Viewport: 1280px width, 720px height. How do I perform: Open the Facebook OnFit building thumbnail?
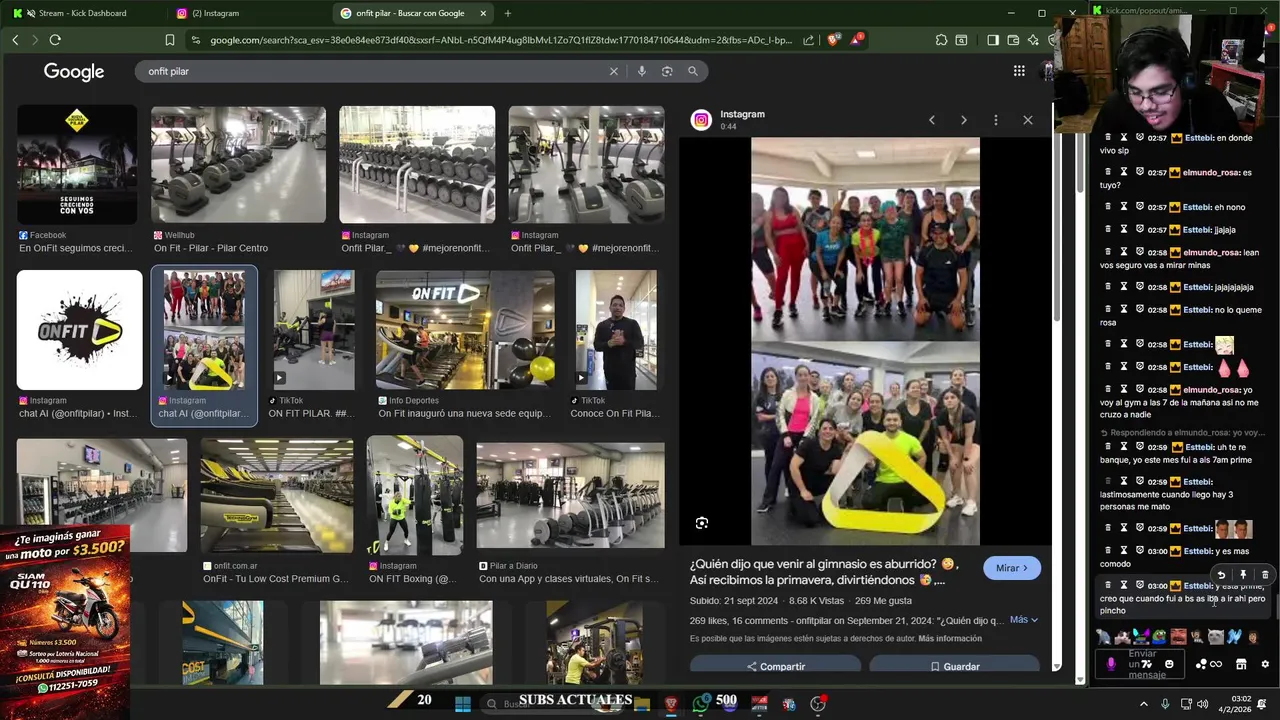pos(77,164)
